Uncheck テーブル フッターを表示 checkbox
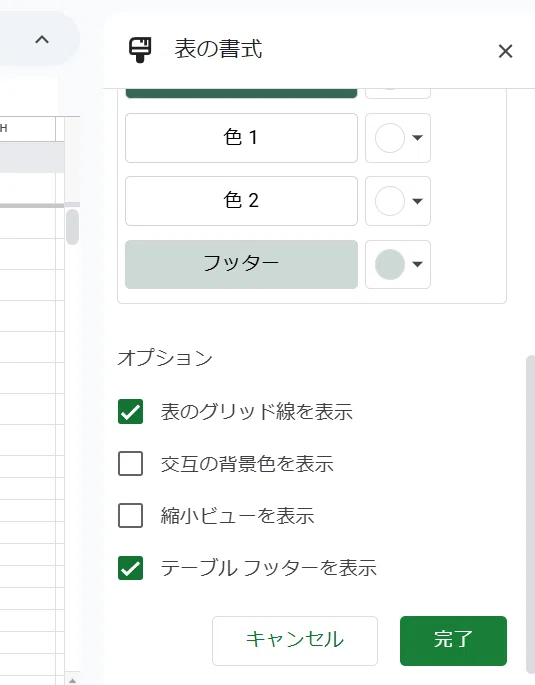This screenshot has height=685, width=535. click(x=130, y=567)
